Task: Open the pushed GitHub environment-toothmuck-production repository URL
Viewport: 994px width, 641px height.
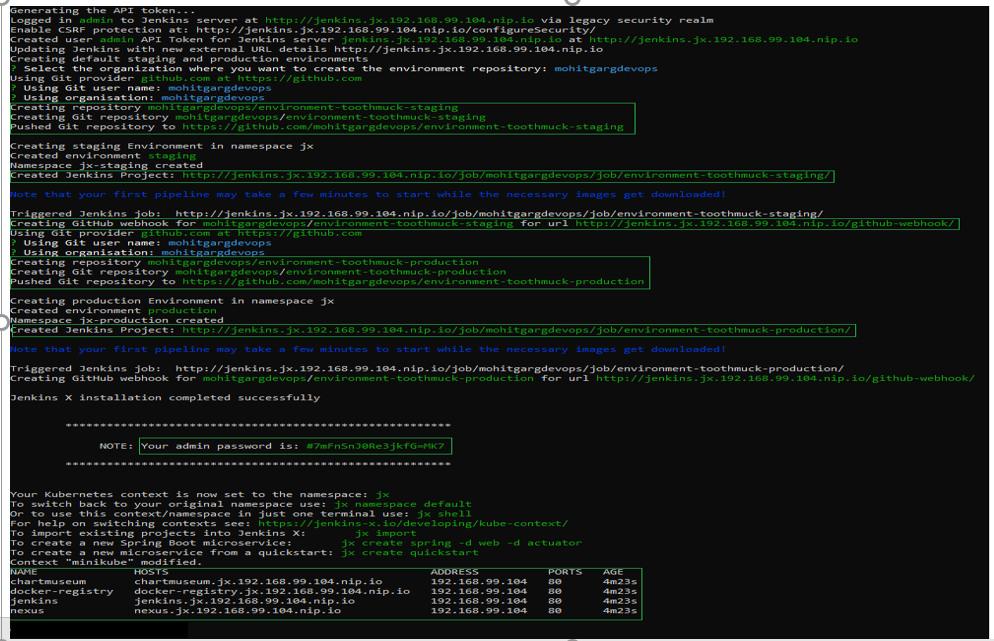Action: tap(413, 282)
